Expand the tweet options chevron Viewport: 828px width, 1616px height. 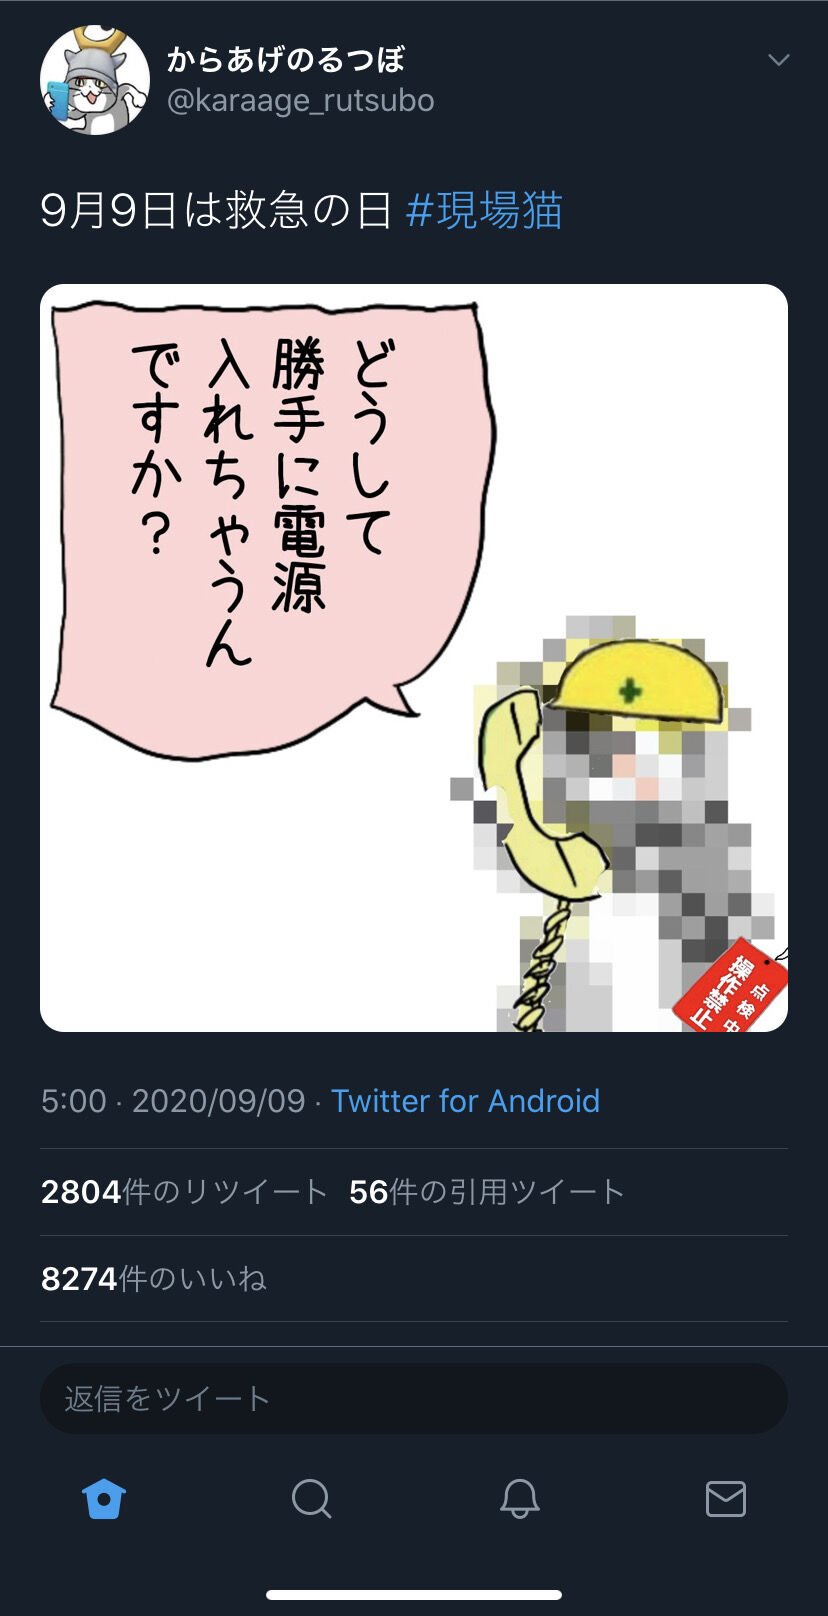click(x=778, y=60)
